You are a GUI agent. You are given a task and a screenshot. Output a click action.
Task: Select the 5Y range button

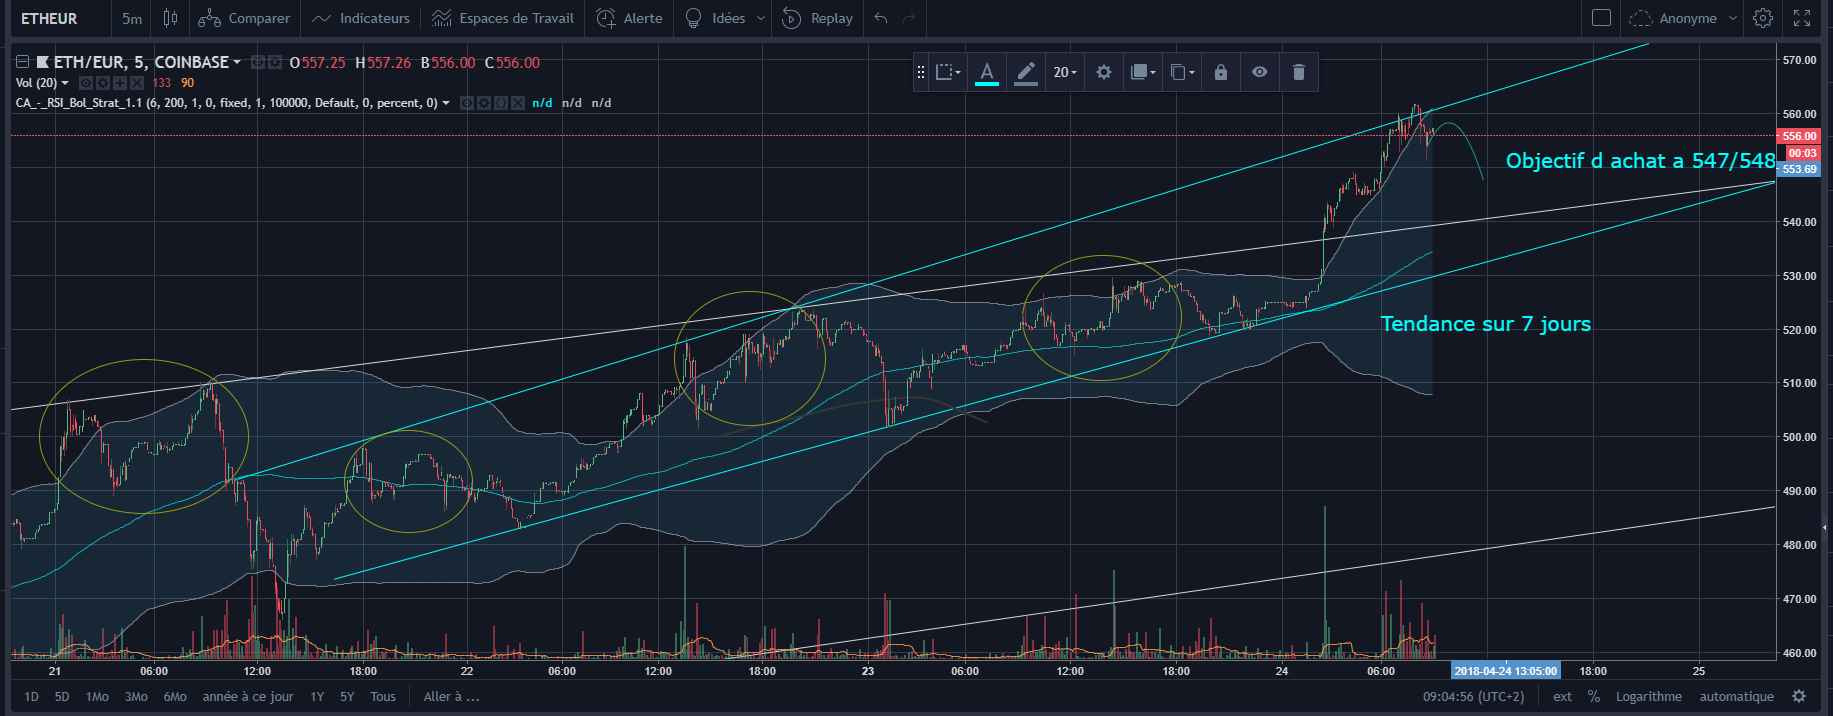(347, 696)
